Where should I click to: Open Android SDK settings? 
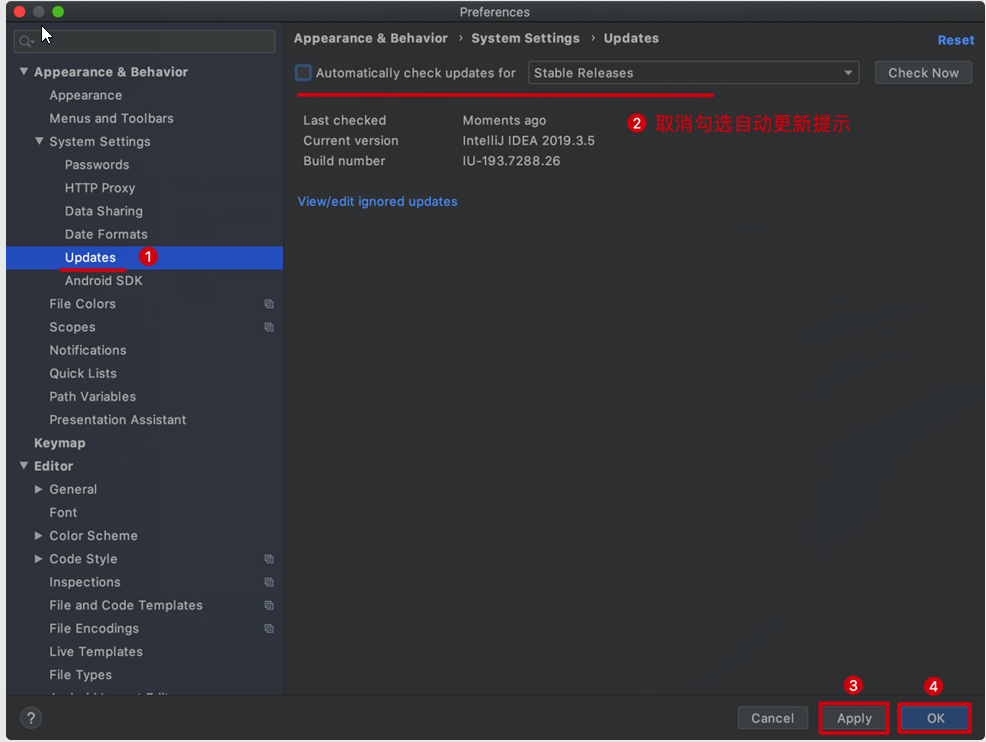coord(104,281)
